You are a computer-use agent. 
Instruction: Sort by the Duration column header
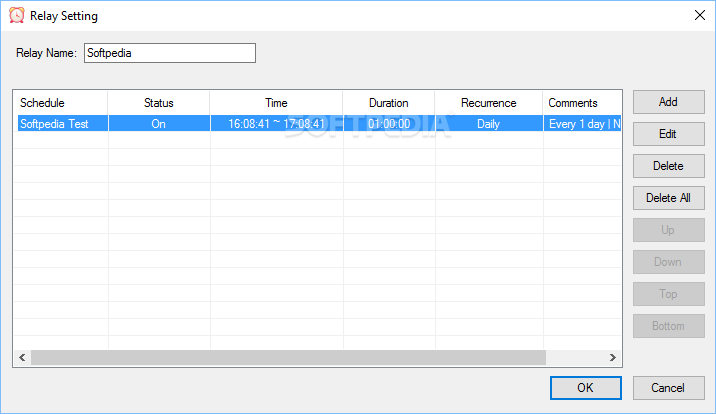point(389,103)
